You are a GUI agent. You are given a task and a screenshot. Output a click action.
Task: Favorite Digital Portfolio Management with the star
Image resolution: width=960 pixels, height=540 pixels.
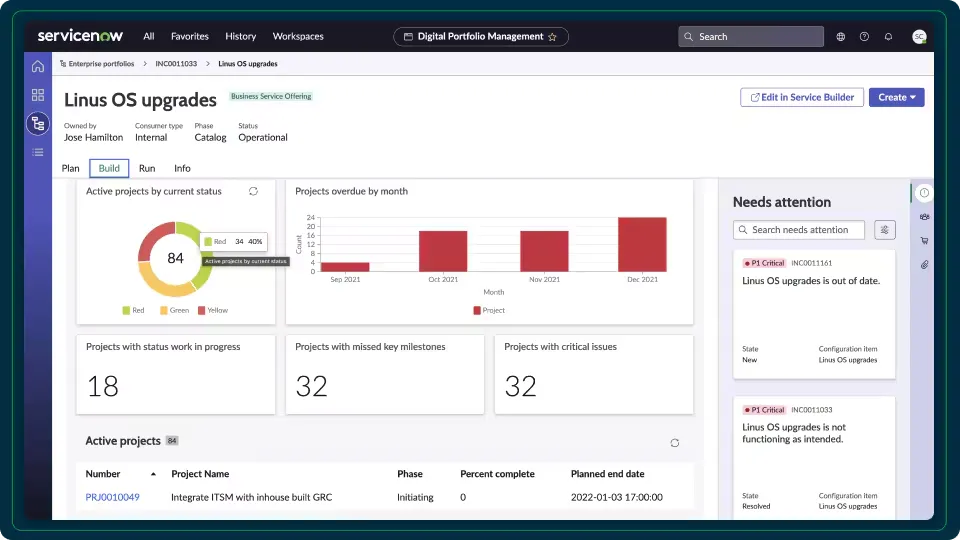pyautogui.click(x=552, y=37)
